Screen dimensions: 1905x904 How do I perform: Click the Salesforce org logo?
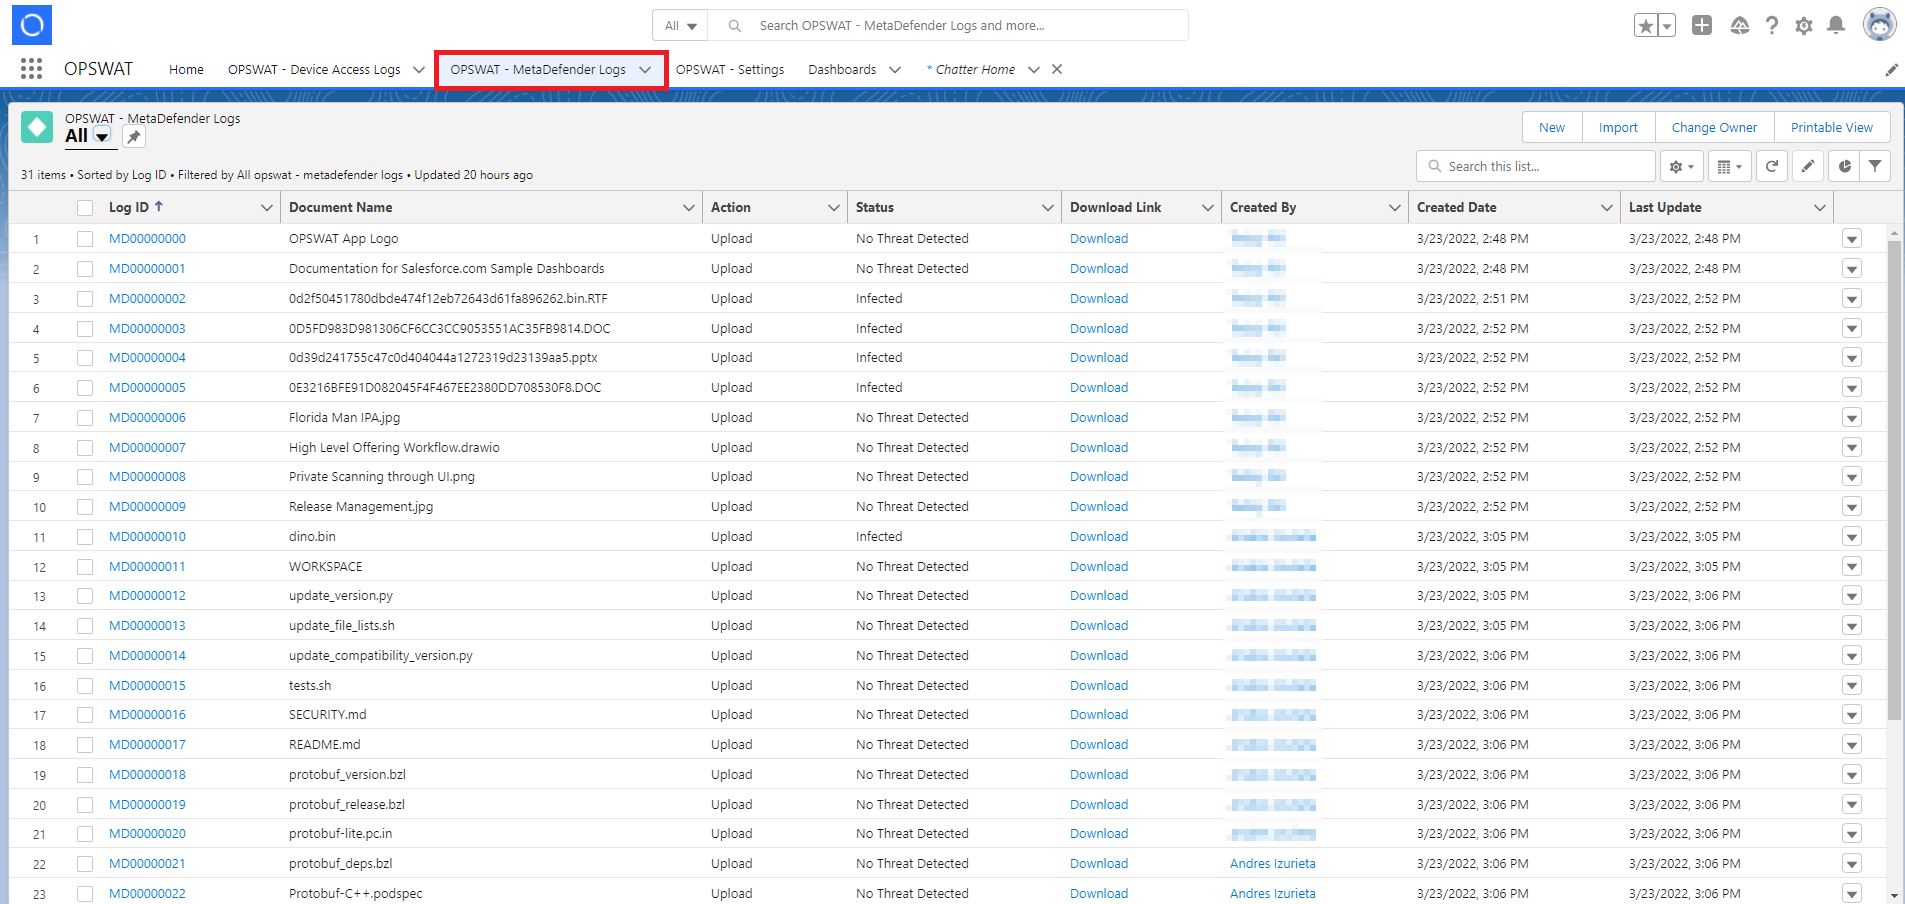pos(32,25)
